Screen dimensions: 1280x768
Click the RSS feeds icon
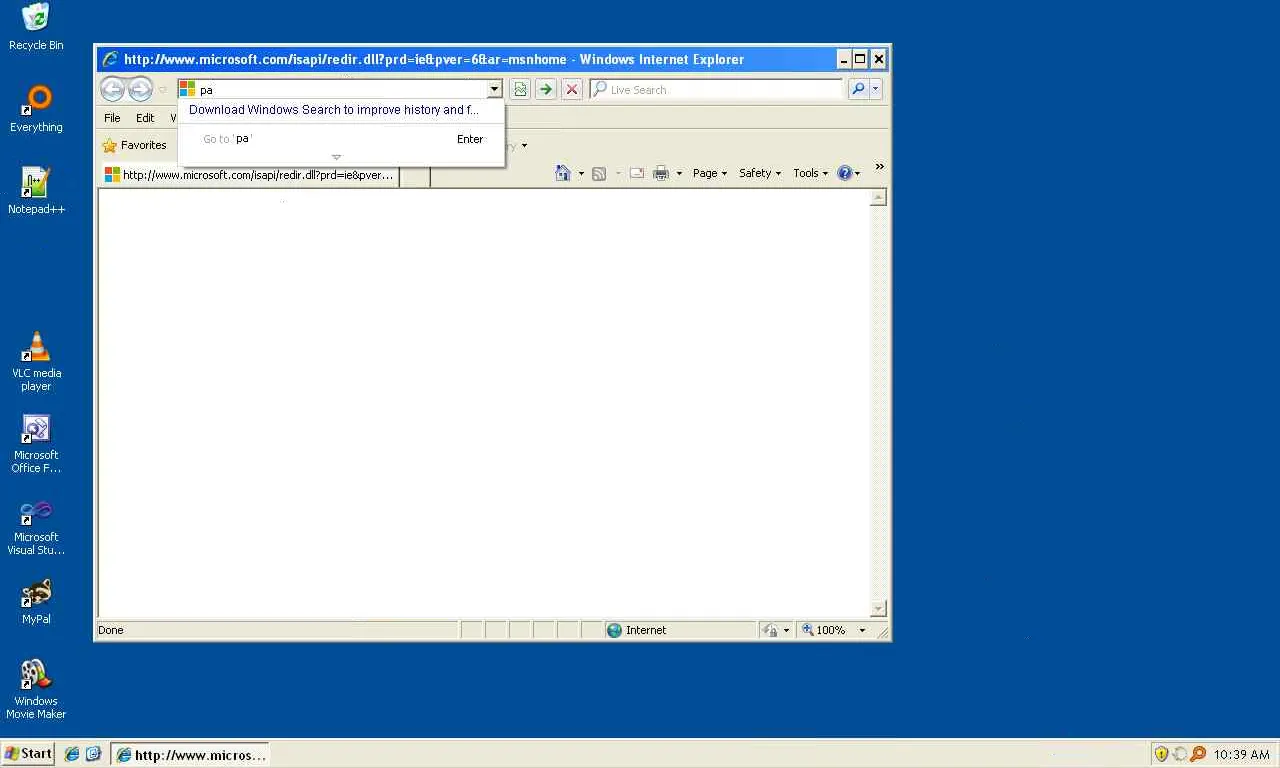599,173
